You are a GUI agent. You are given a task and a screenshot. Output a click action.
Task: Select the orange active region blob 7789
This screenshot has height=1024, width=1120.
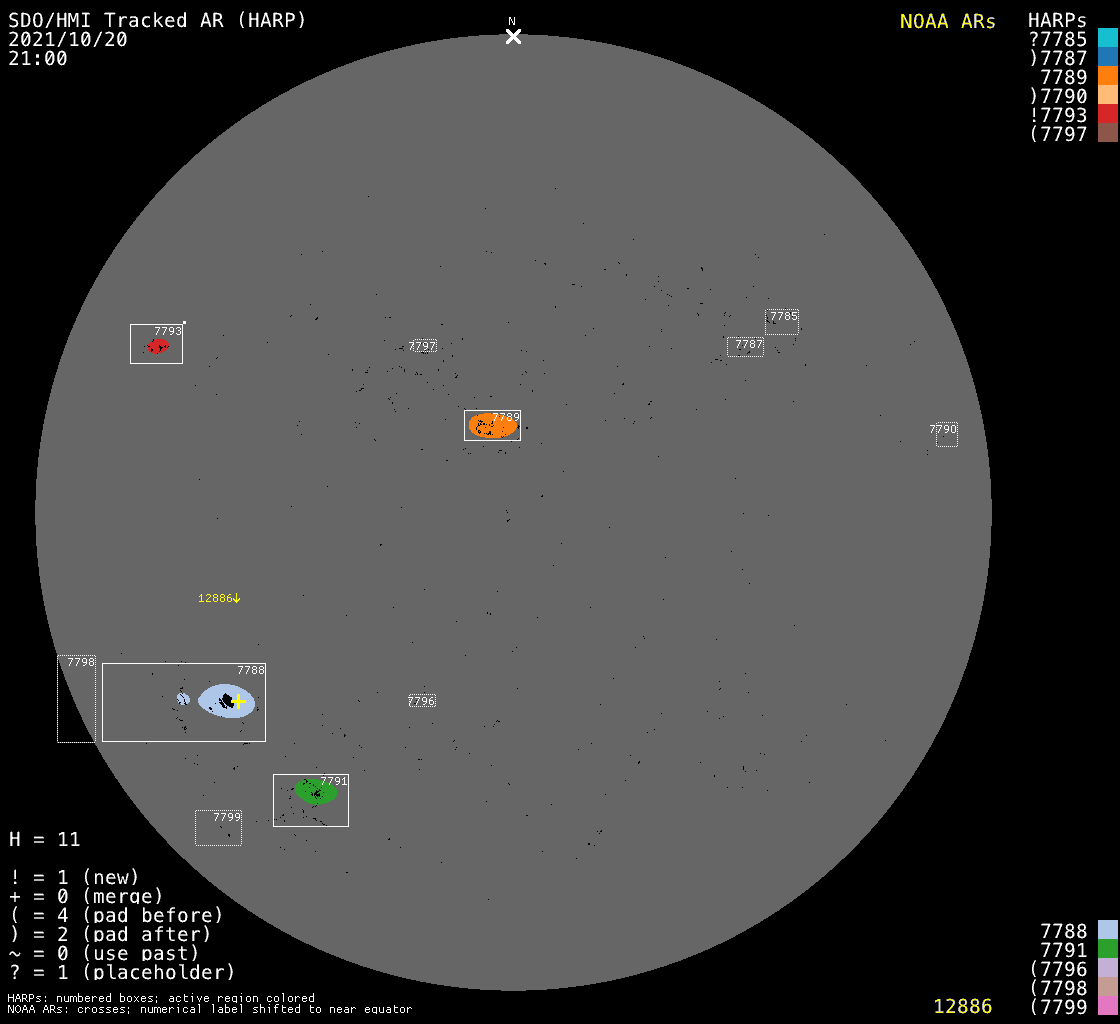click(493, 426)
